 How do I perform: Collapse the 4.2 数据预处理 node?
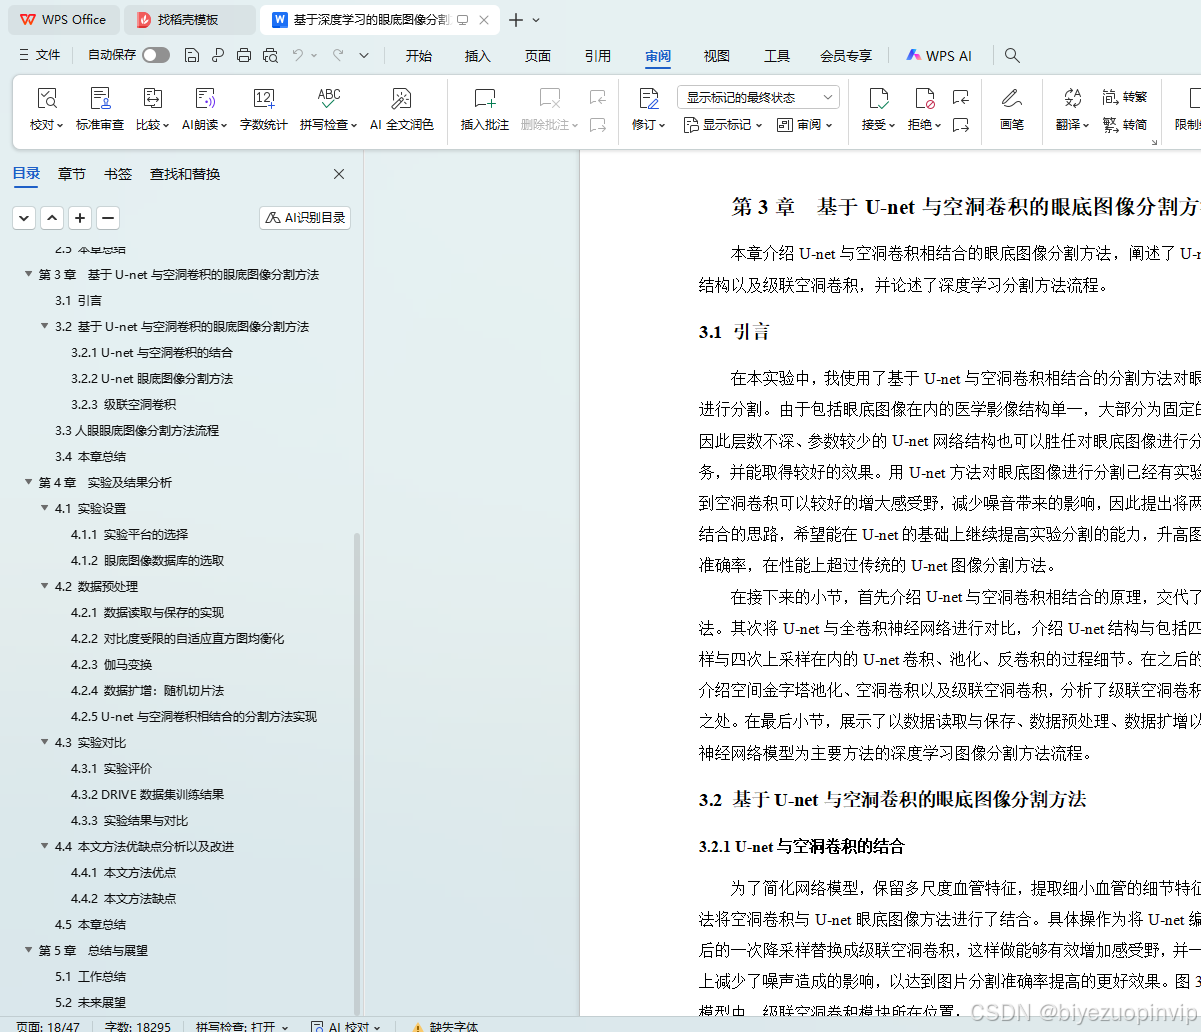coord(45,586)
